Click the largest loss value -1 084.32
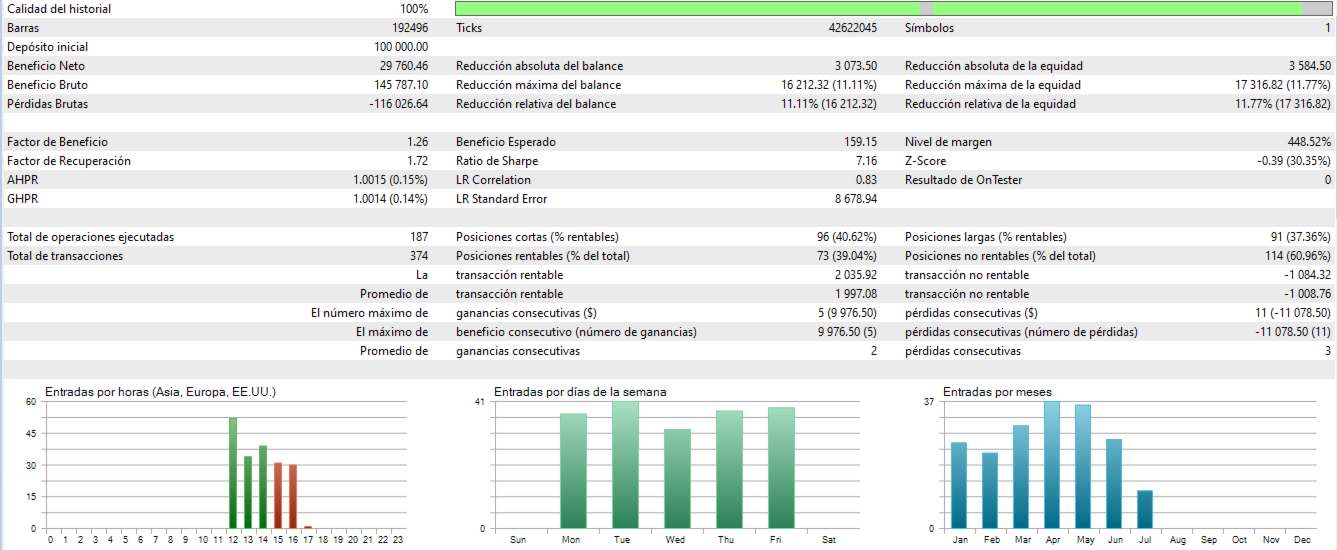This screenshot has width=1337, height=550. tap(1308, 275)
